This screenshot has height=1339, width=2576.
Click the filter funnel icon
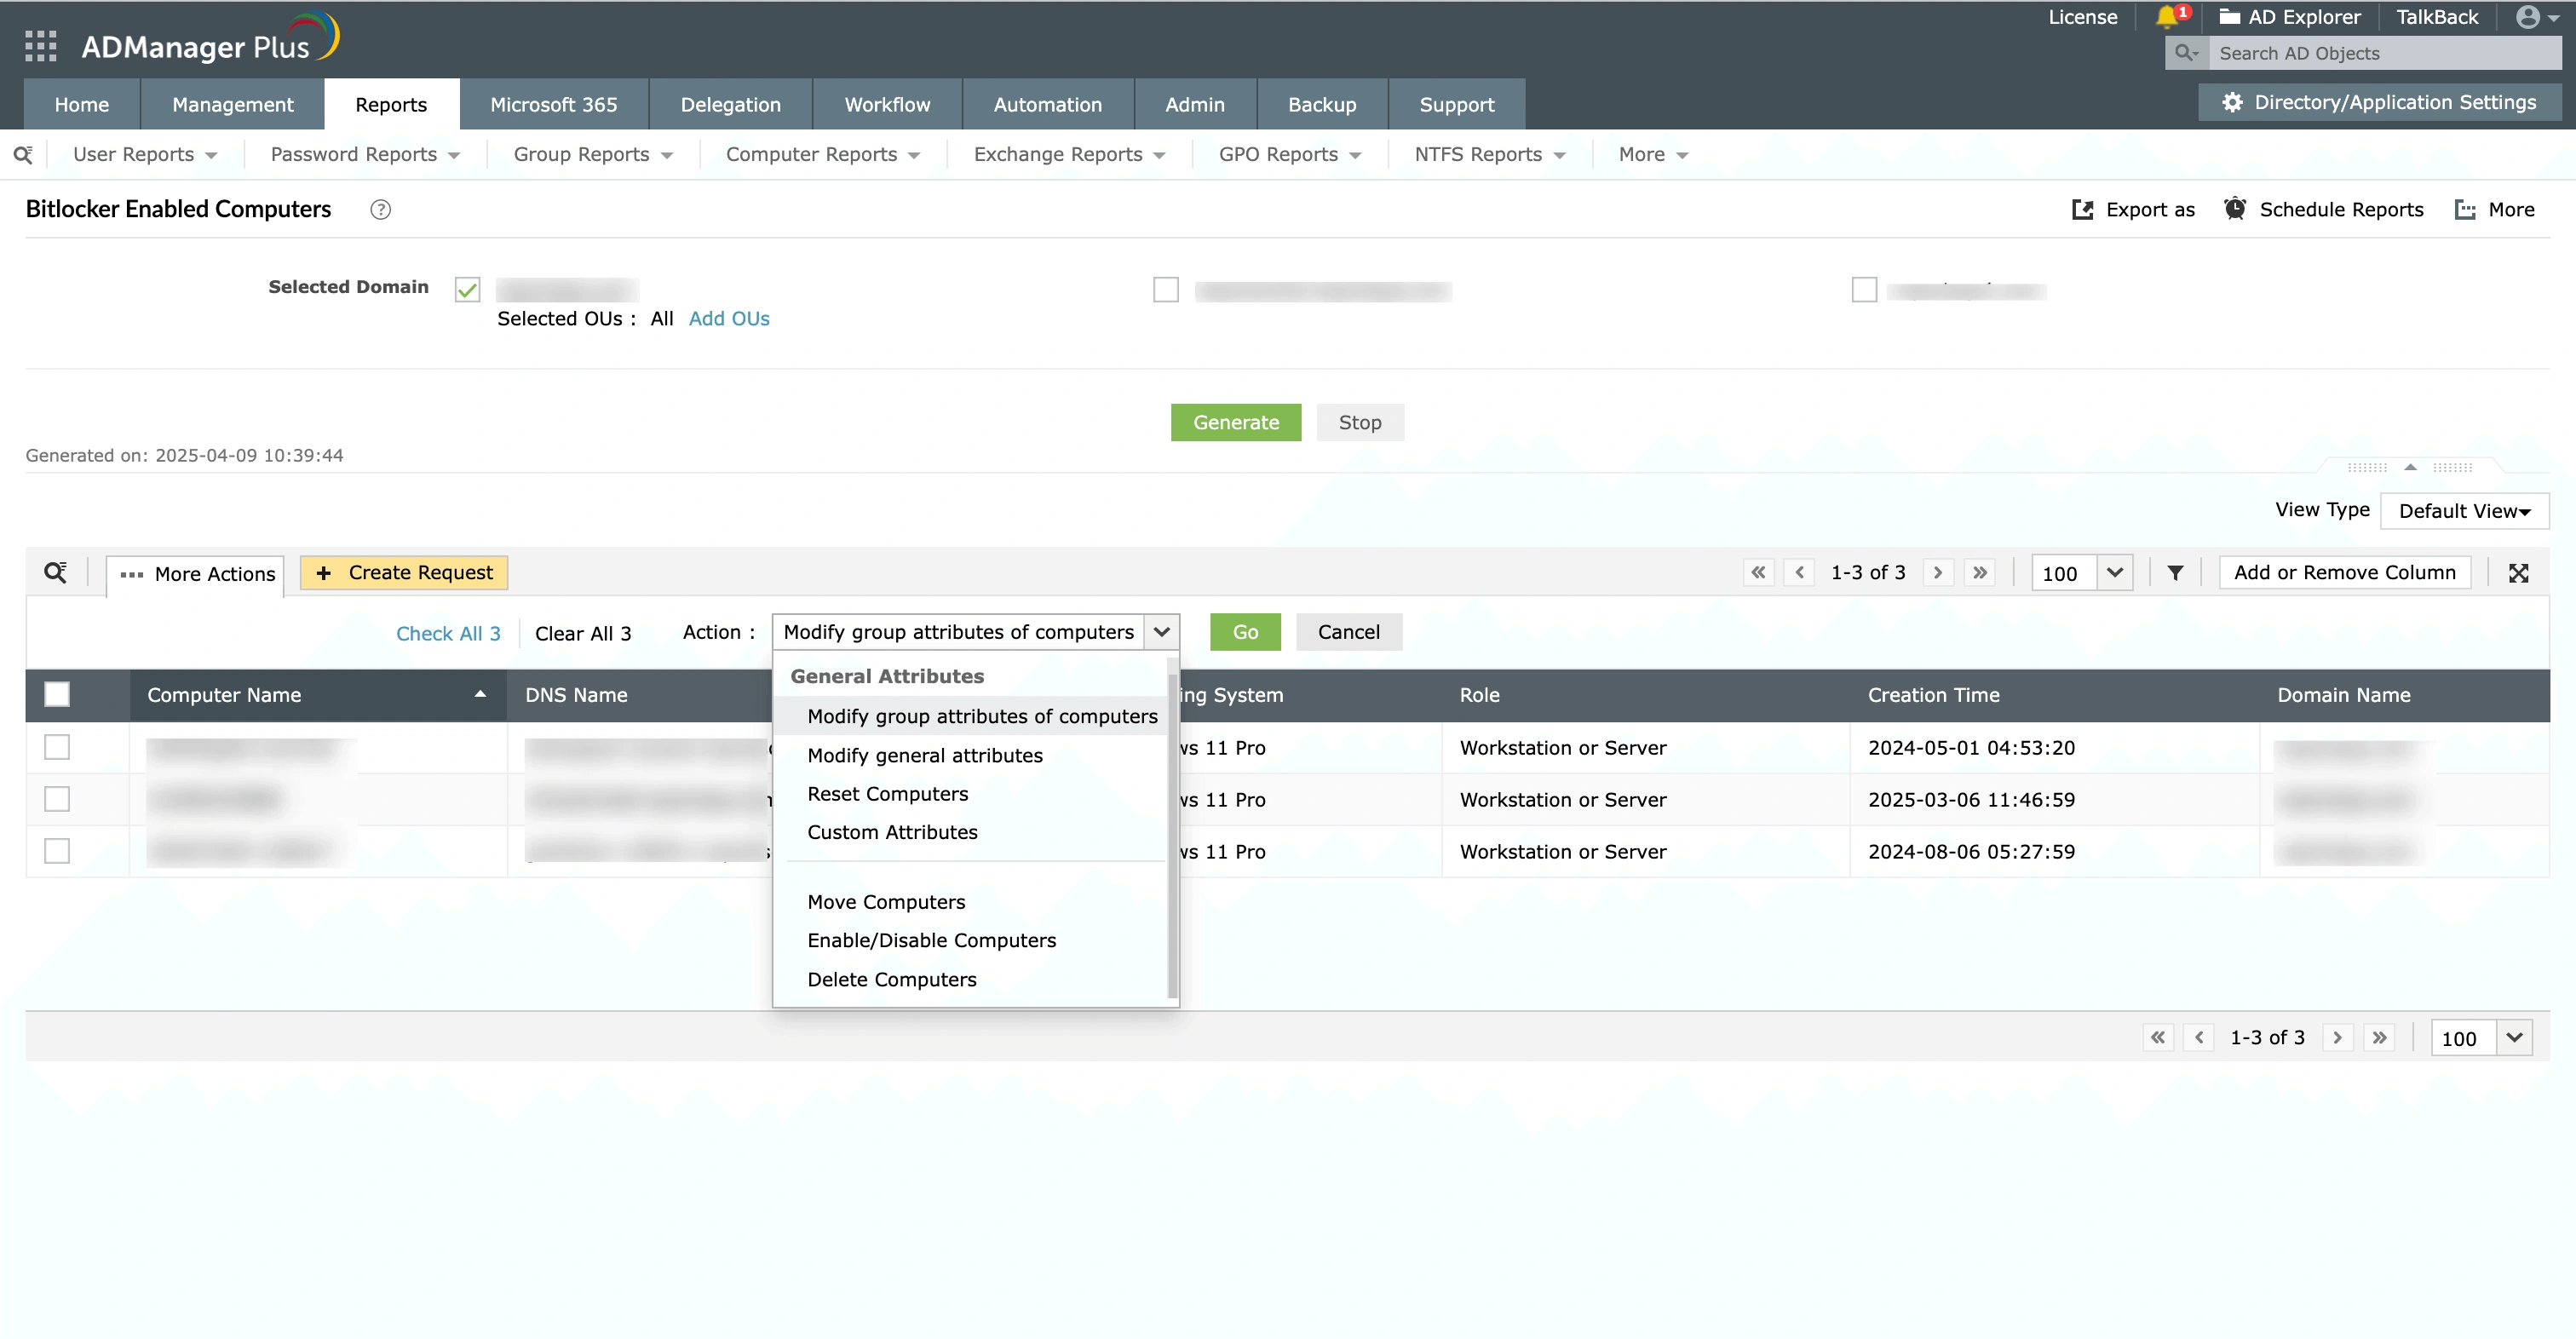click(x=2175, y=573)
